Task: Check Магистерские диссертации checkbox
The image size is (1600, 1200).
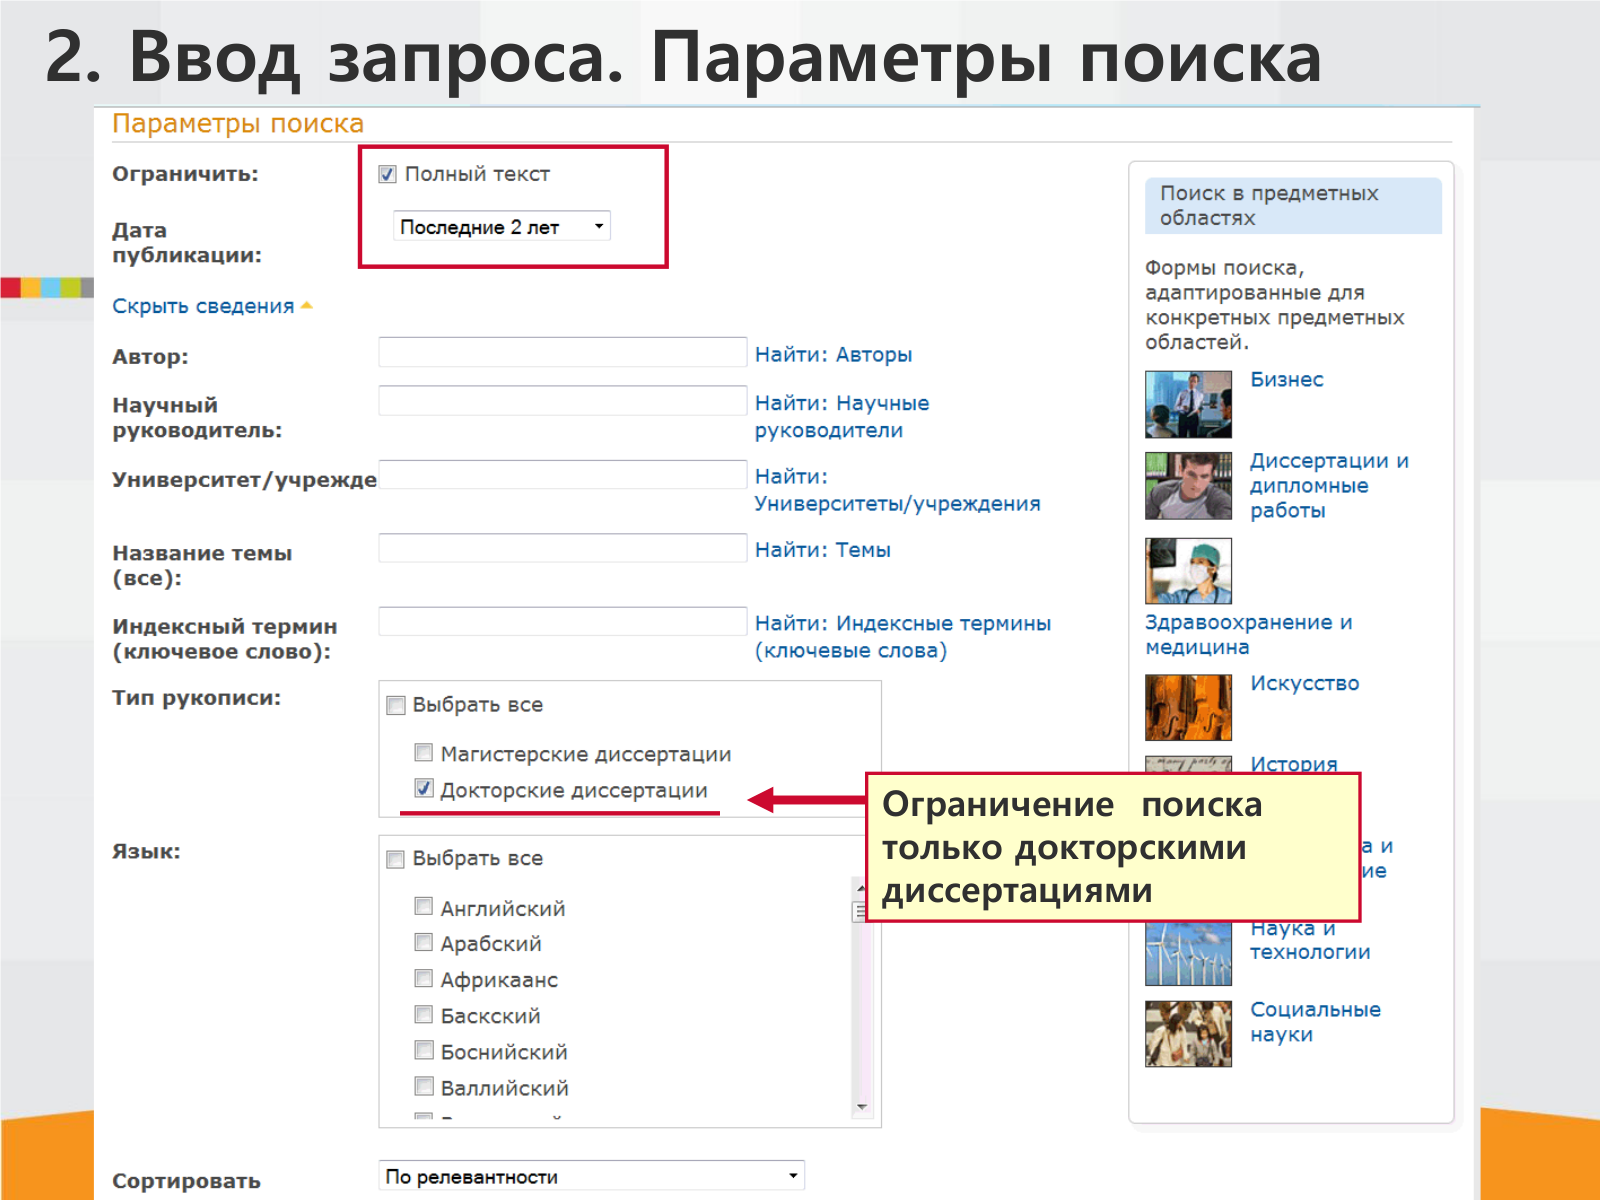Action: pos(424,752)
